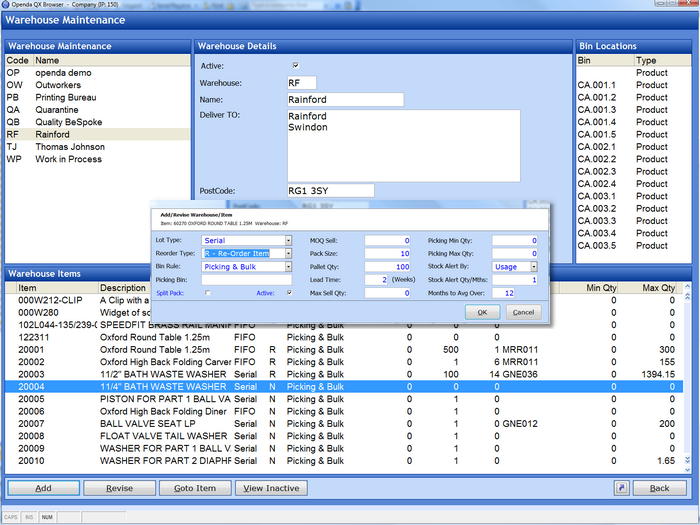Click the Back button
The height and width of the screenshot is (525, 700).
tap(659, 488)
